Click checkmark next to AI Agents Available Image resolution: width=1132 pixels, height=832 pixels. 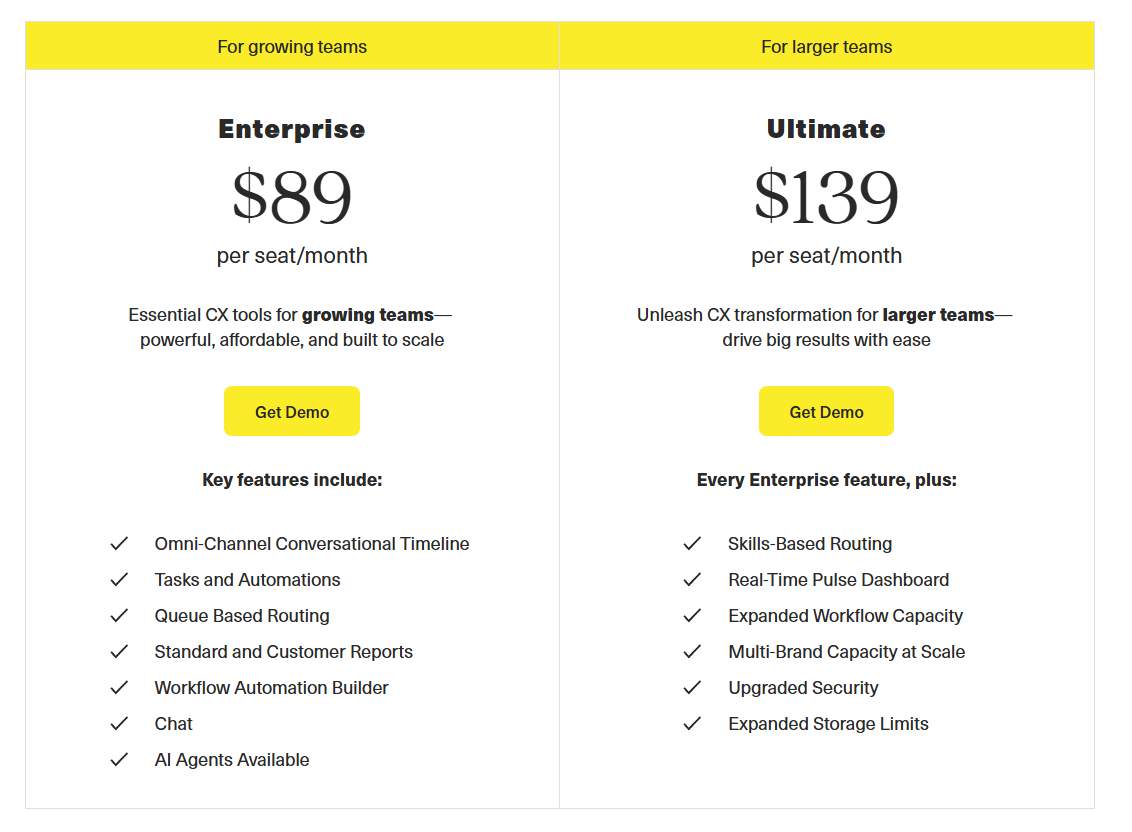119,760
